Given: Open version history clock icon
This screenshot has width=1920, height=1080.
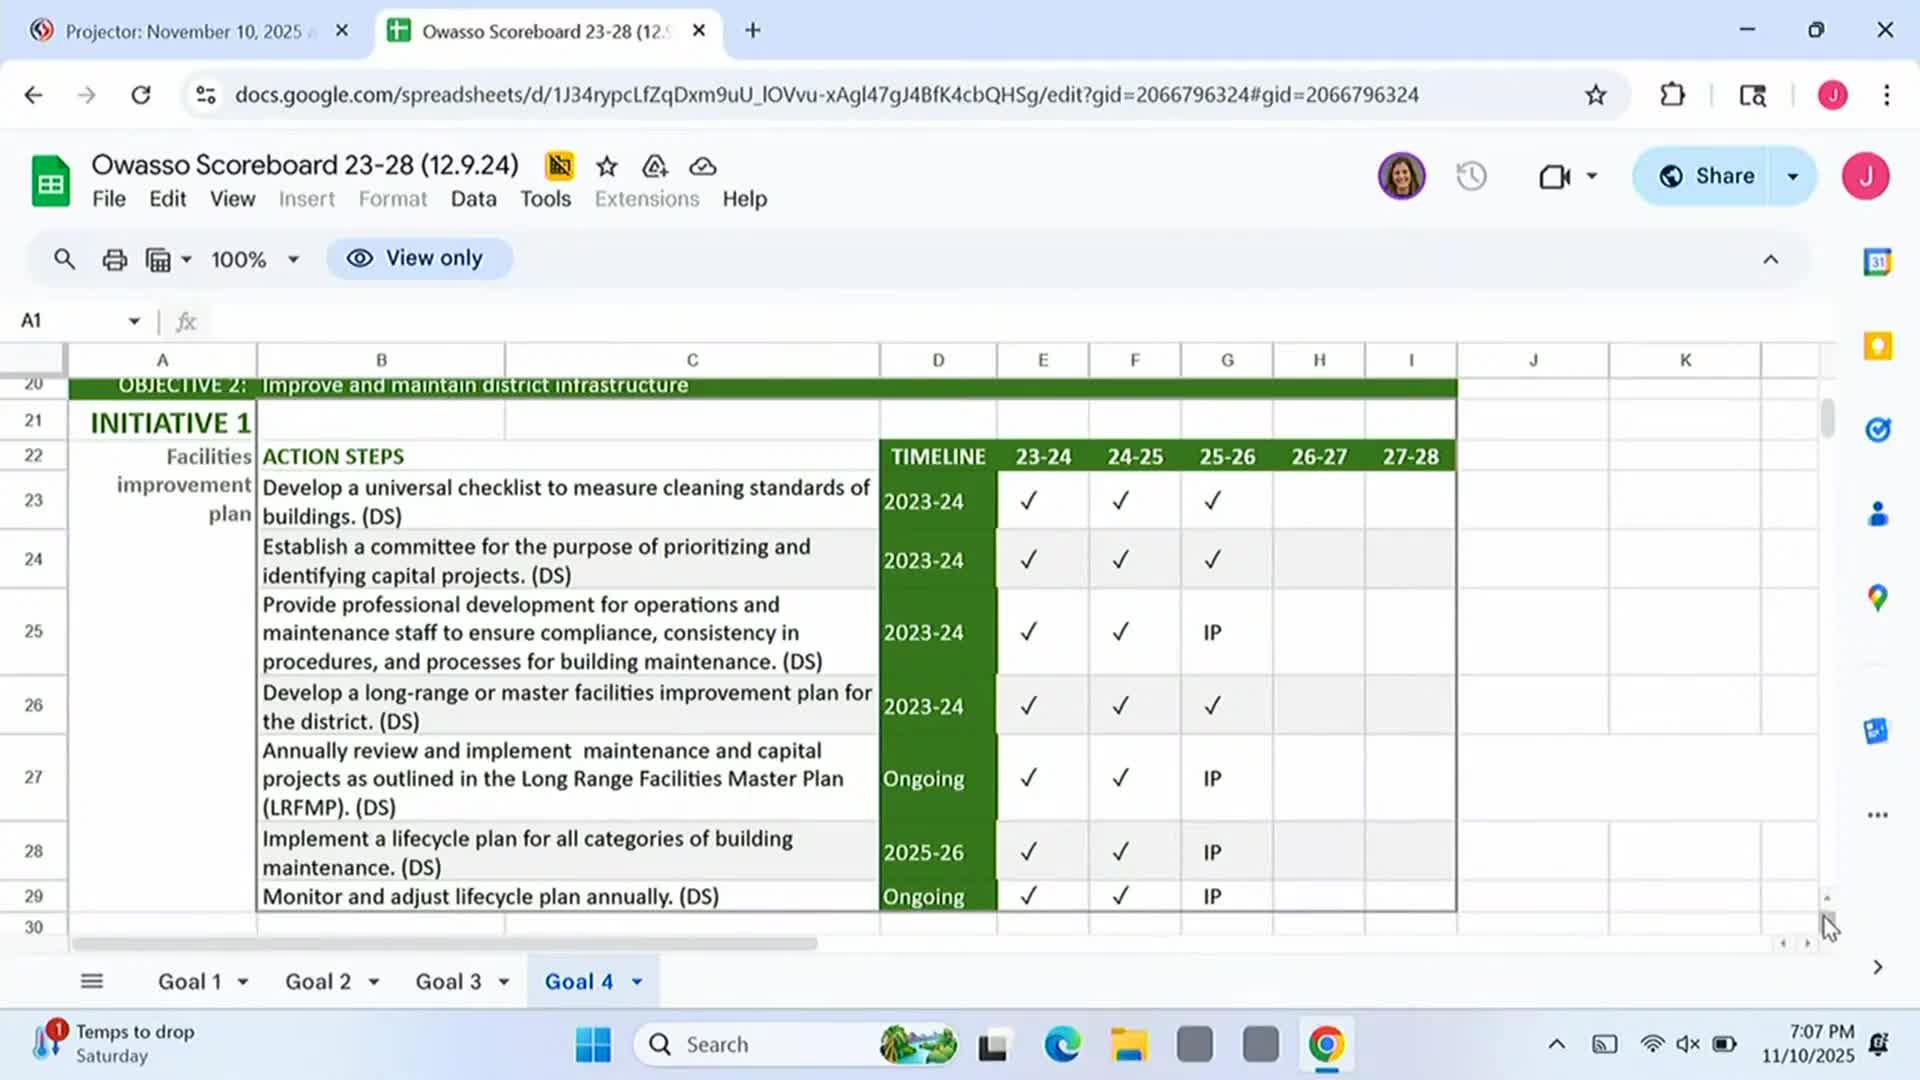Looking at the screenshot, I should 1471,177.
